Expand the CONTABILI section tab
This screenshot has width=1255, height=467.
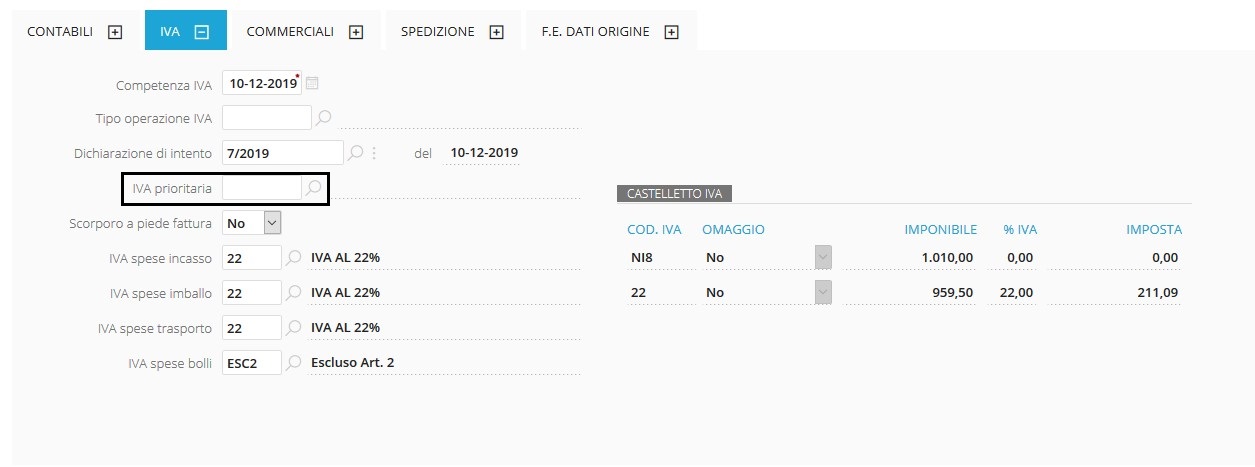[115, 32]
